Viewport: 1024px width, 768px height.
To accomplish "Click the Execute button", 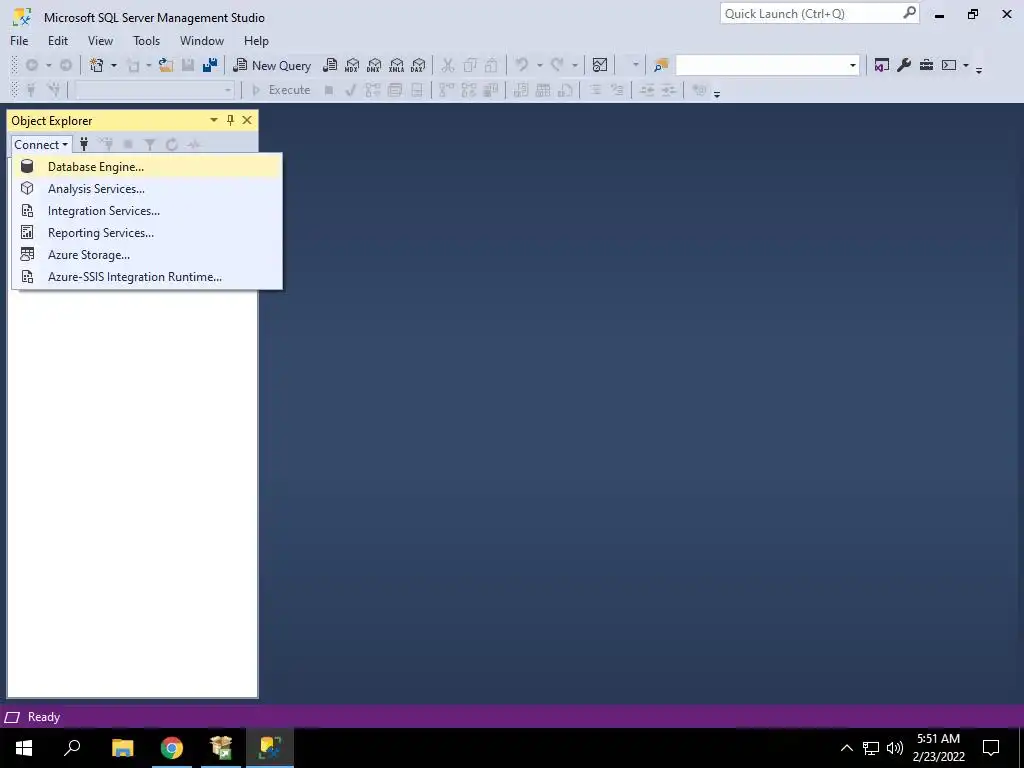I will (x=281, y=90).
